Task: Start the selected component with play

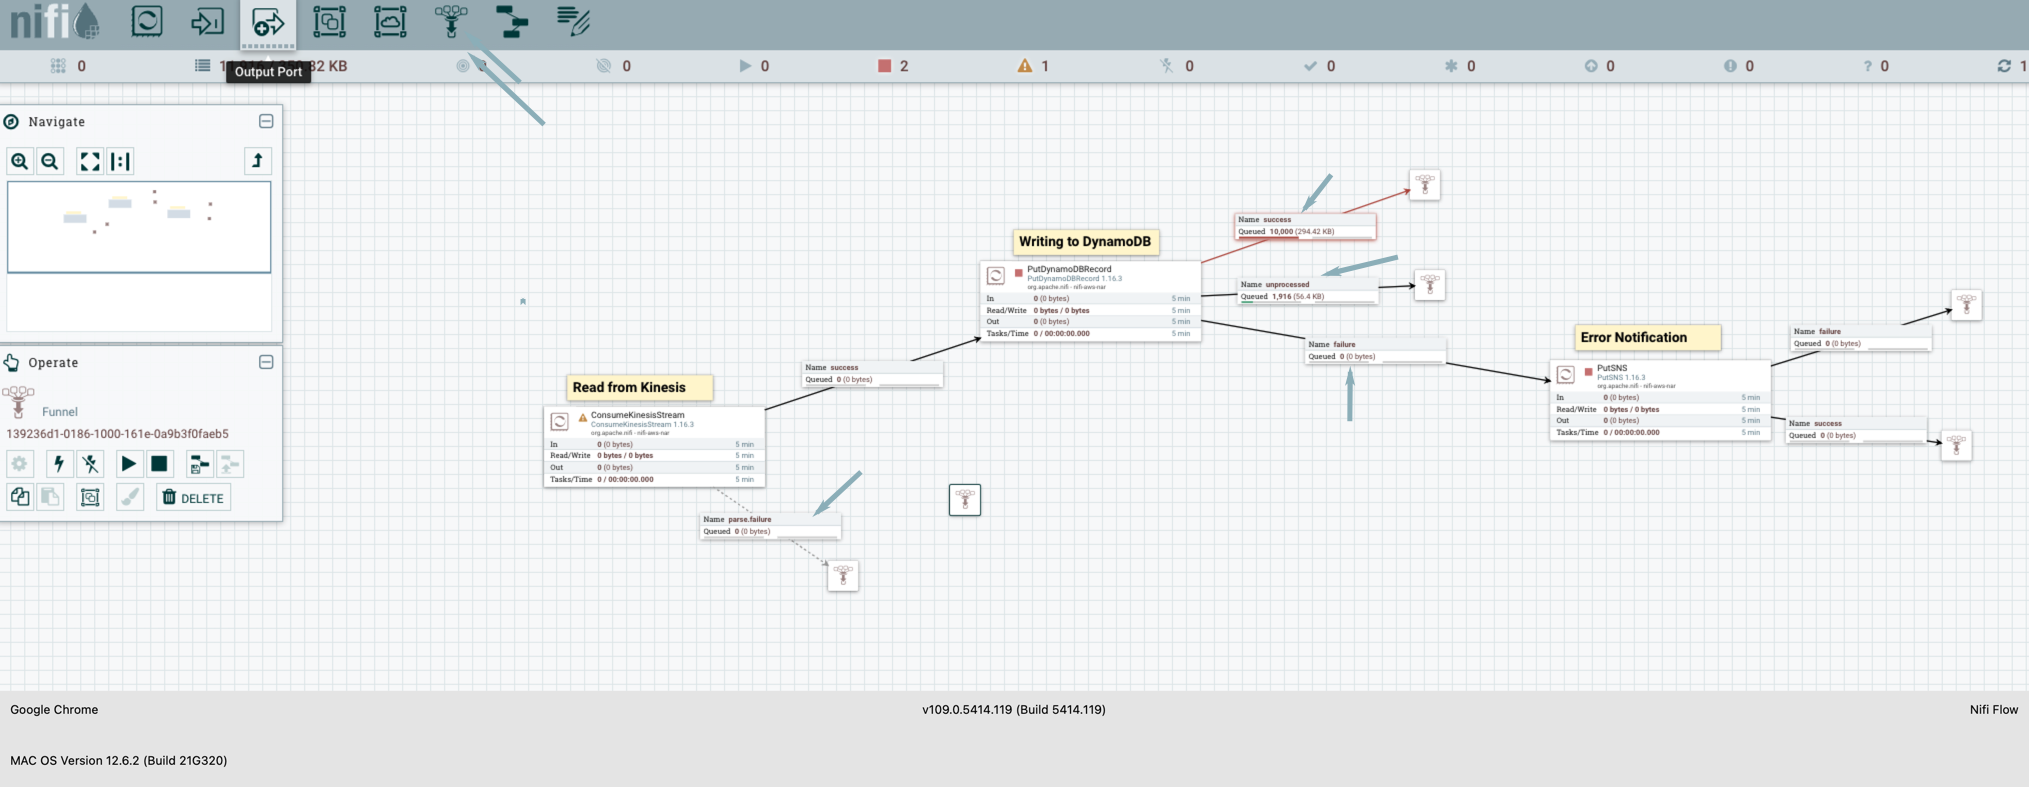Action: pyautogui.click(x=128, y=464)
